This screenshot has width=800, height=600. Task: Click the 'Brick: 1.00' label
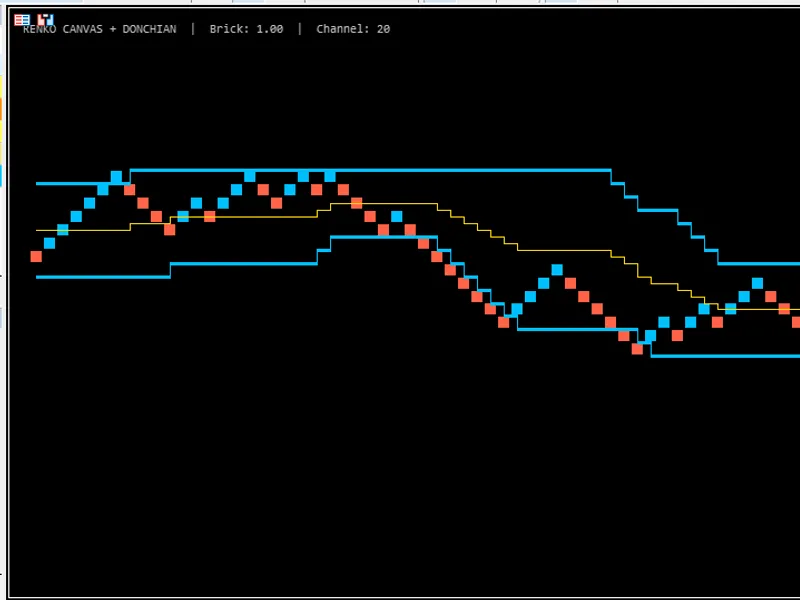(246, 29)
